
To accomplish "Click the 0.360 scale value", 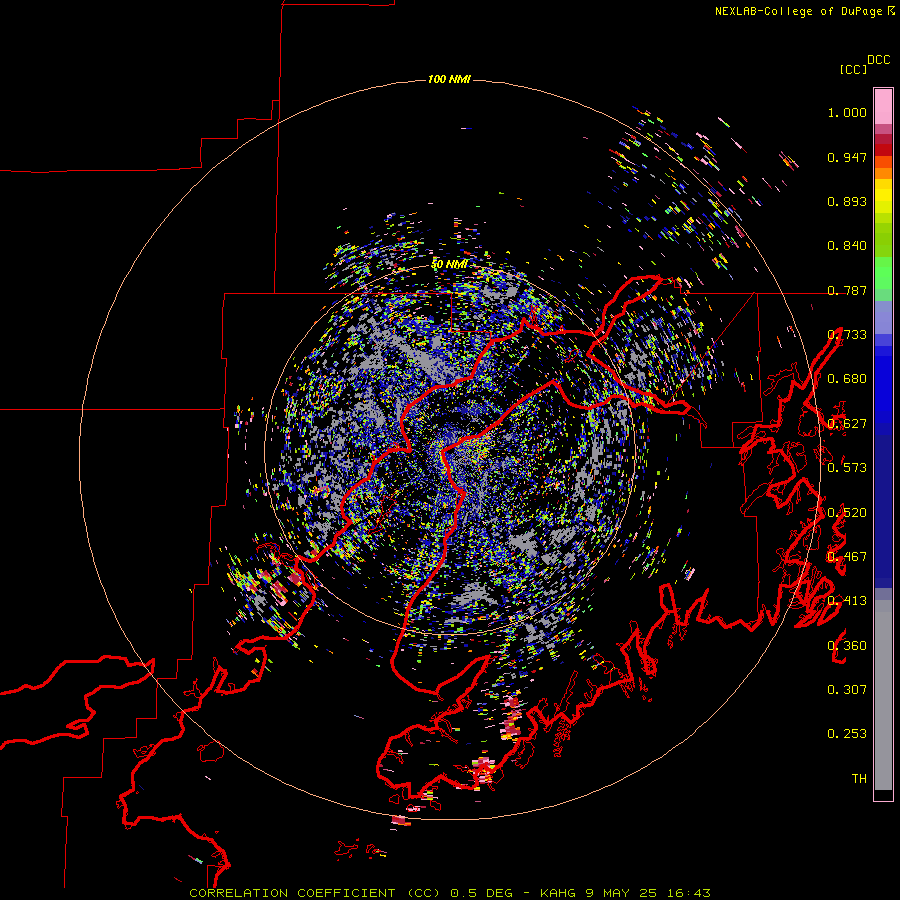I will coord(847,646).
